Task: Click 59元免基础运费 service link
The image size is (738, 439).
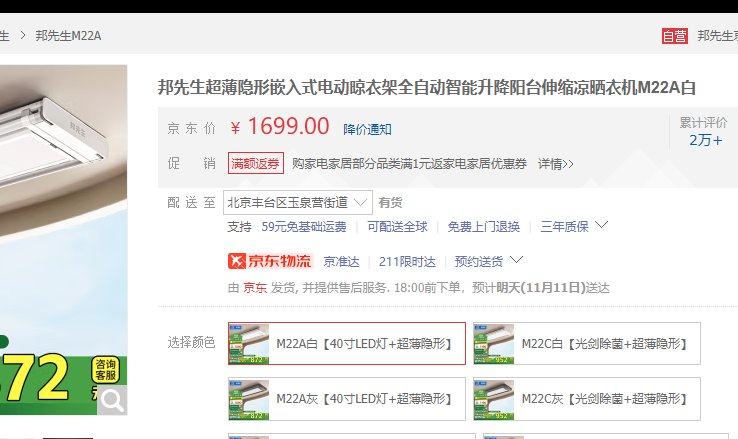Action: (304, 227)
